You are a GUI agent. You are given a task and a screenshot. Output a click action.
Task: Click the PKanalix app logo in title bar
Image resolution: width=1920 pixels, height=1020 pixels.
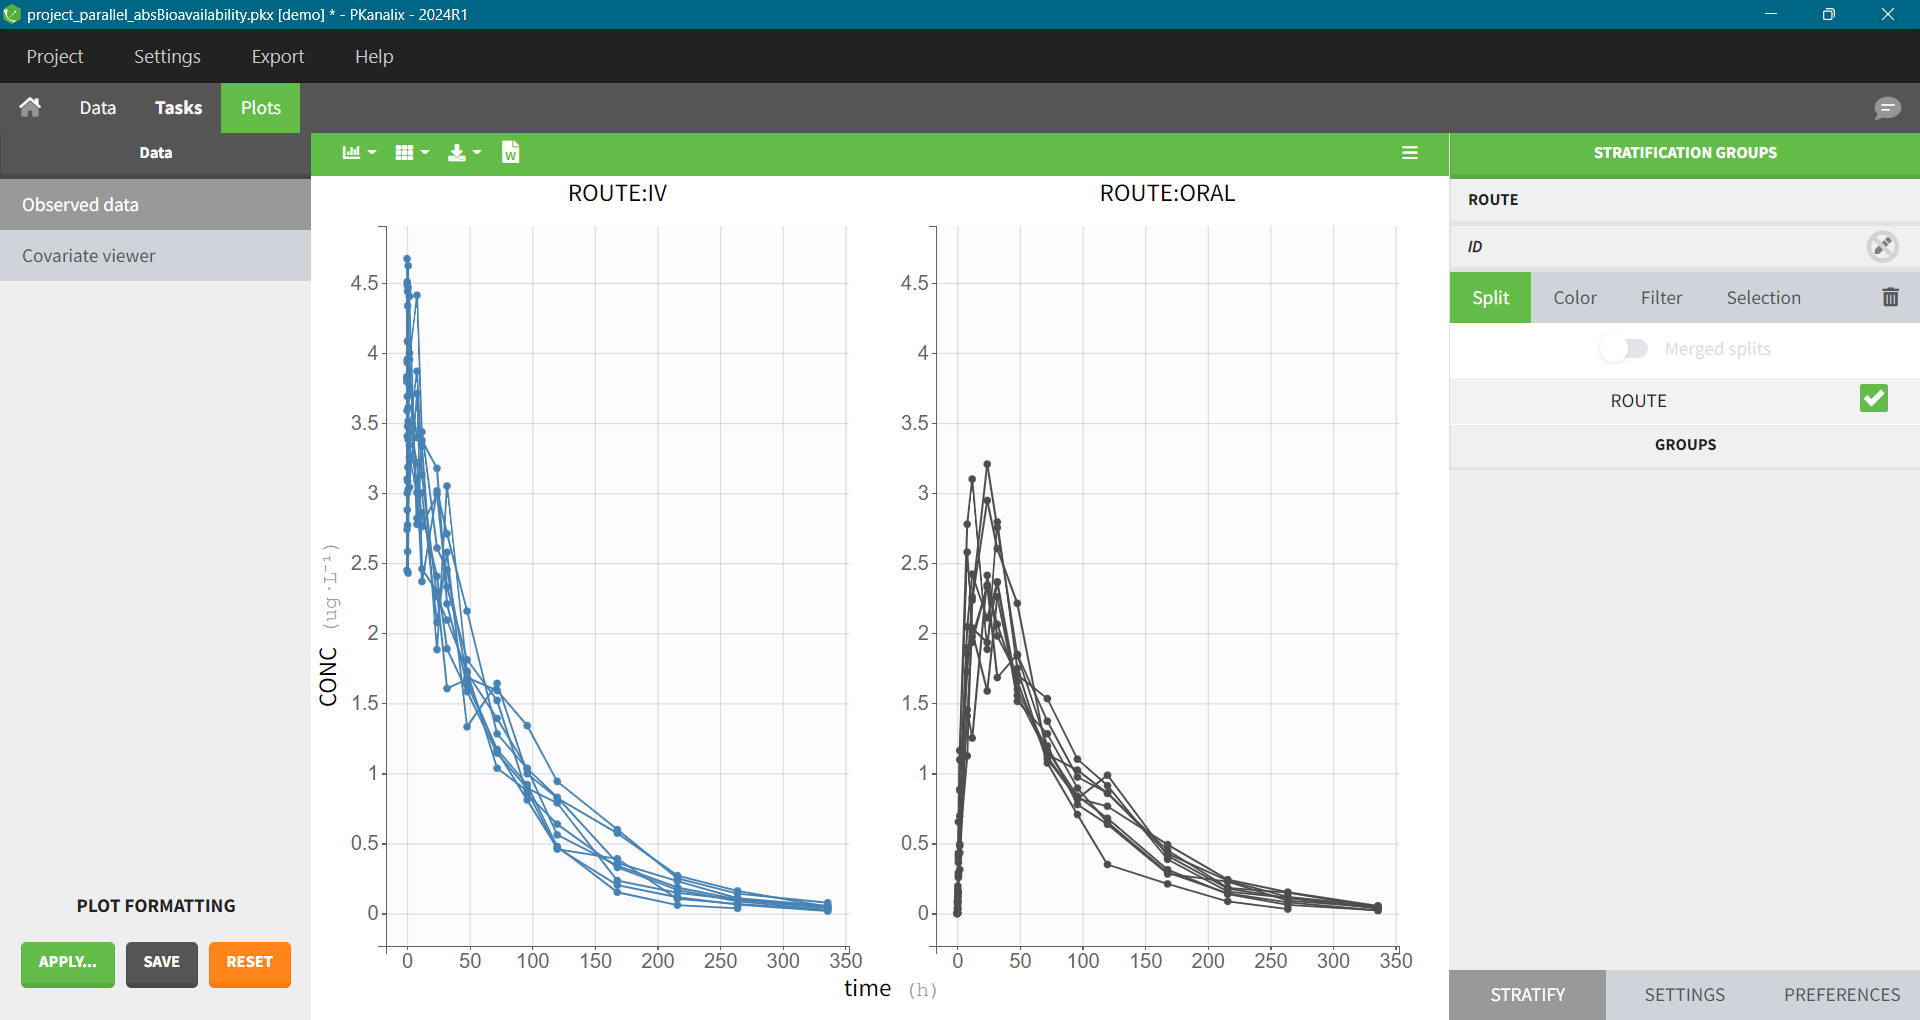click(12, 14)
